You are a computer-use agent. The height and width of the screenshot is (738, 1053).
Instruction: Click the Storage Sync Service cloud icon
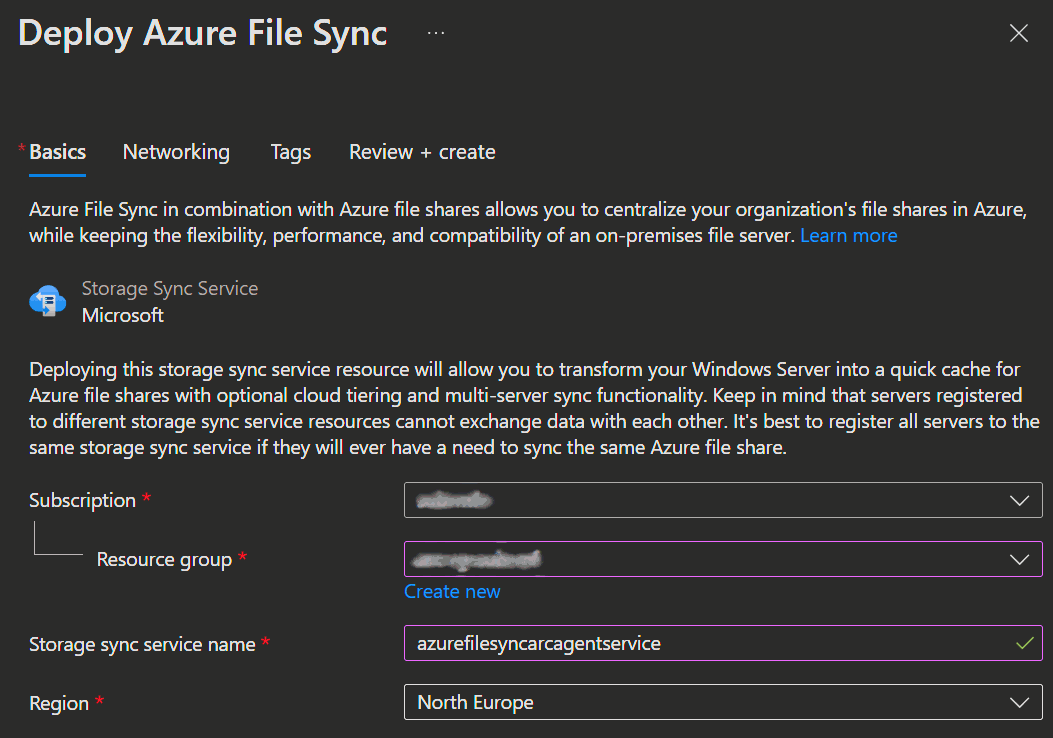tap(48, 301)
